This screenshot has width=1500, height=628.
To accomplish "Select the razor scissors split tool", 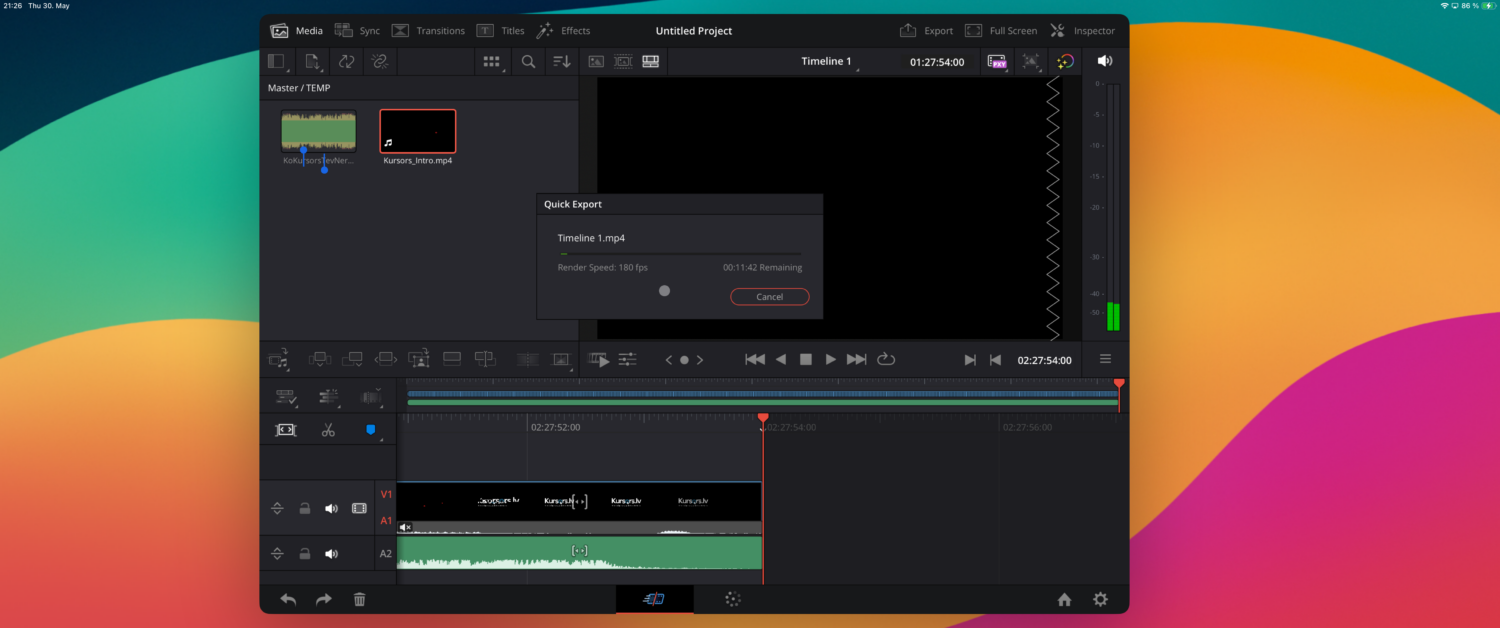I will click(328, 430).
